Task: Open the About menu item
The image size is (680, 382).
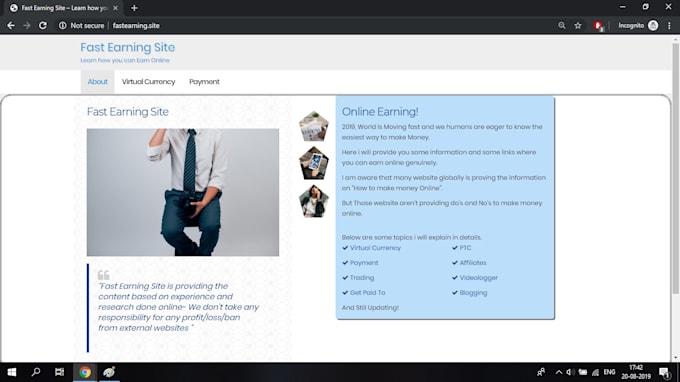Action: click(x=98, y=82)
